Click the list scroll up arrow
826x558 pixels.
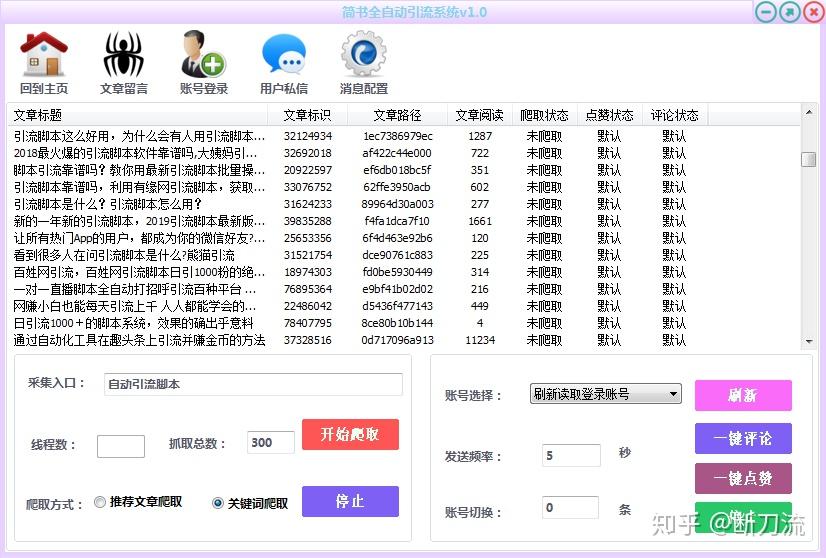809,112
